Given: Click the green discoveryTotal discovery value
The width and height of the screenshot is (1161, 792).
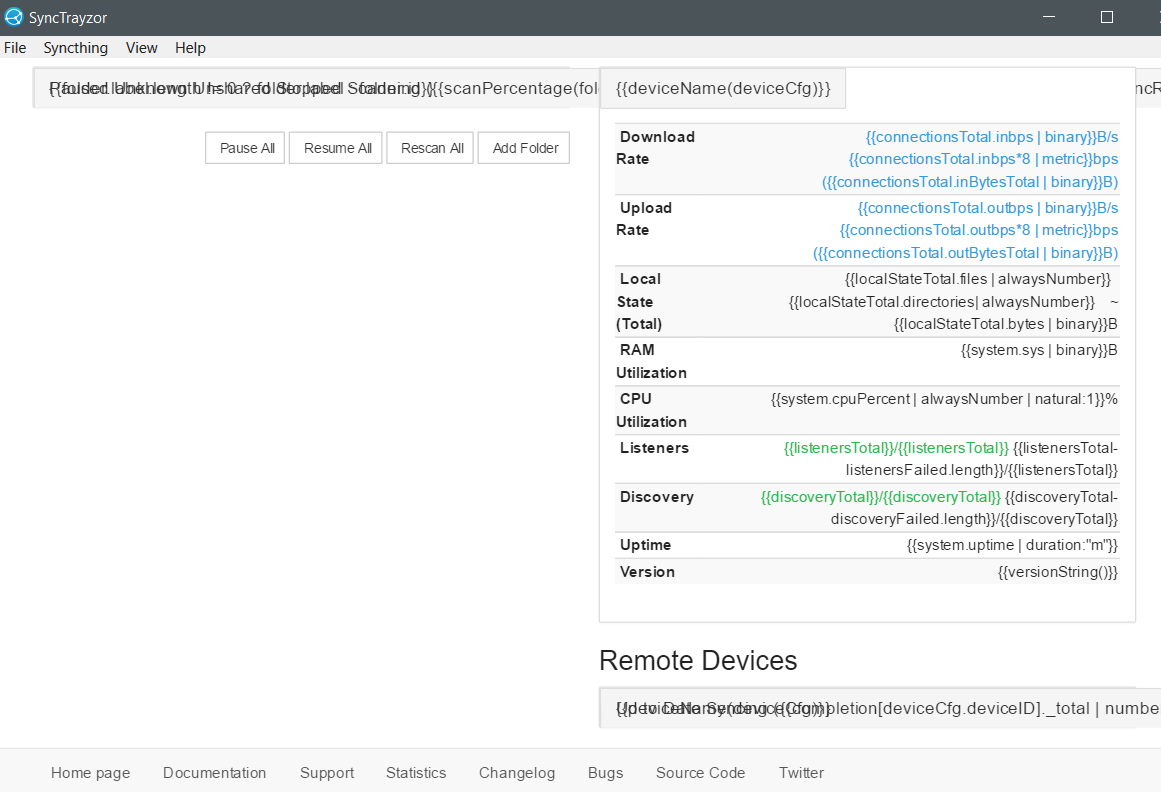Looking at the screenshot, I should 880,497.
